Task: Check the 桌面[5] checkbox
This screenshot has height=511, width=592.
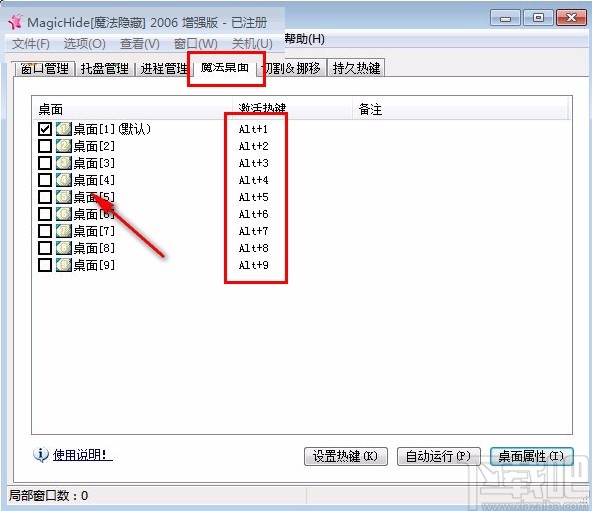Action: 45,197
